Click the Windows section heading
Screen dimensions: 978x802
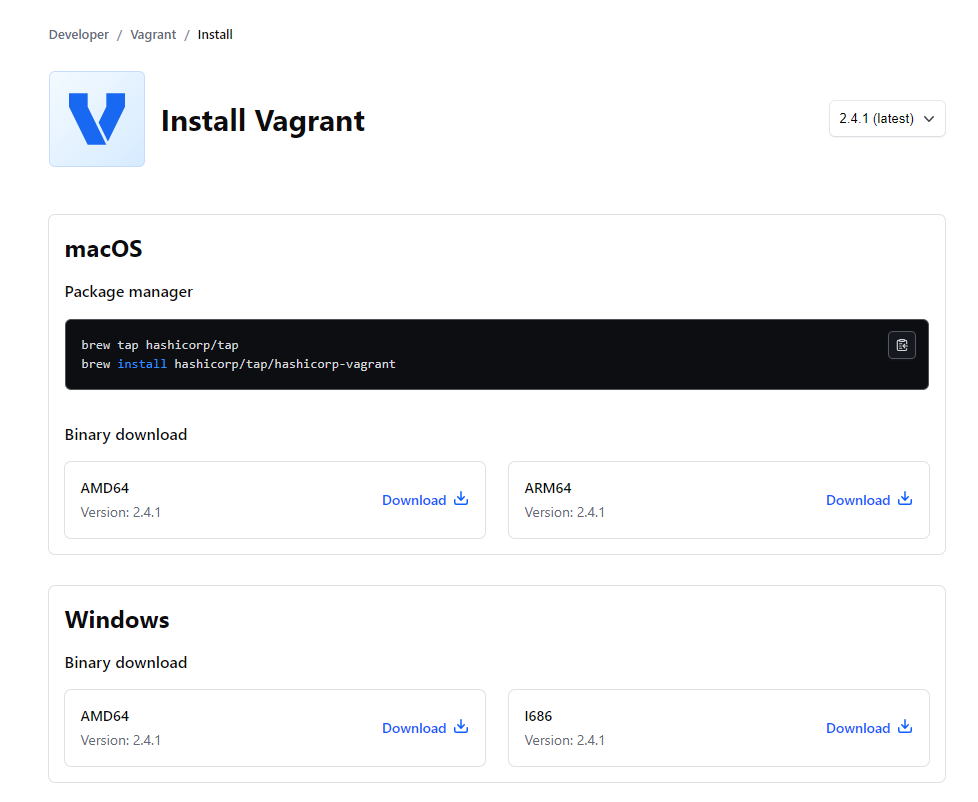pos(117,620)
